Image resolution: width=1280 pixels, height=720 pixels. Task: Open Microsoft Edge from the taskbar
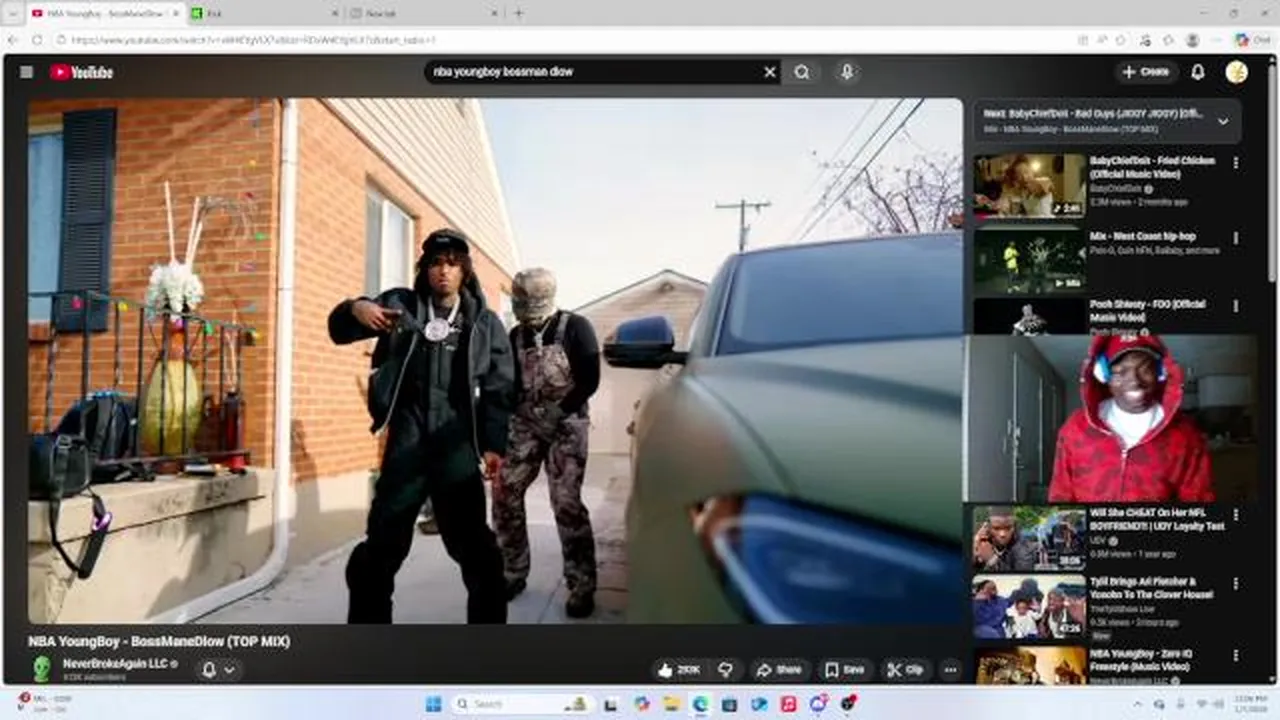tap(700, 704)
